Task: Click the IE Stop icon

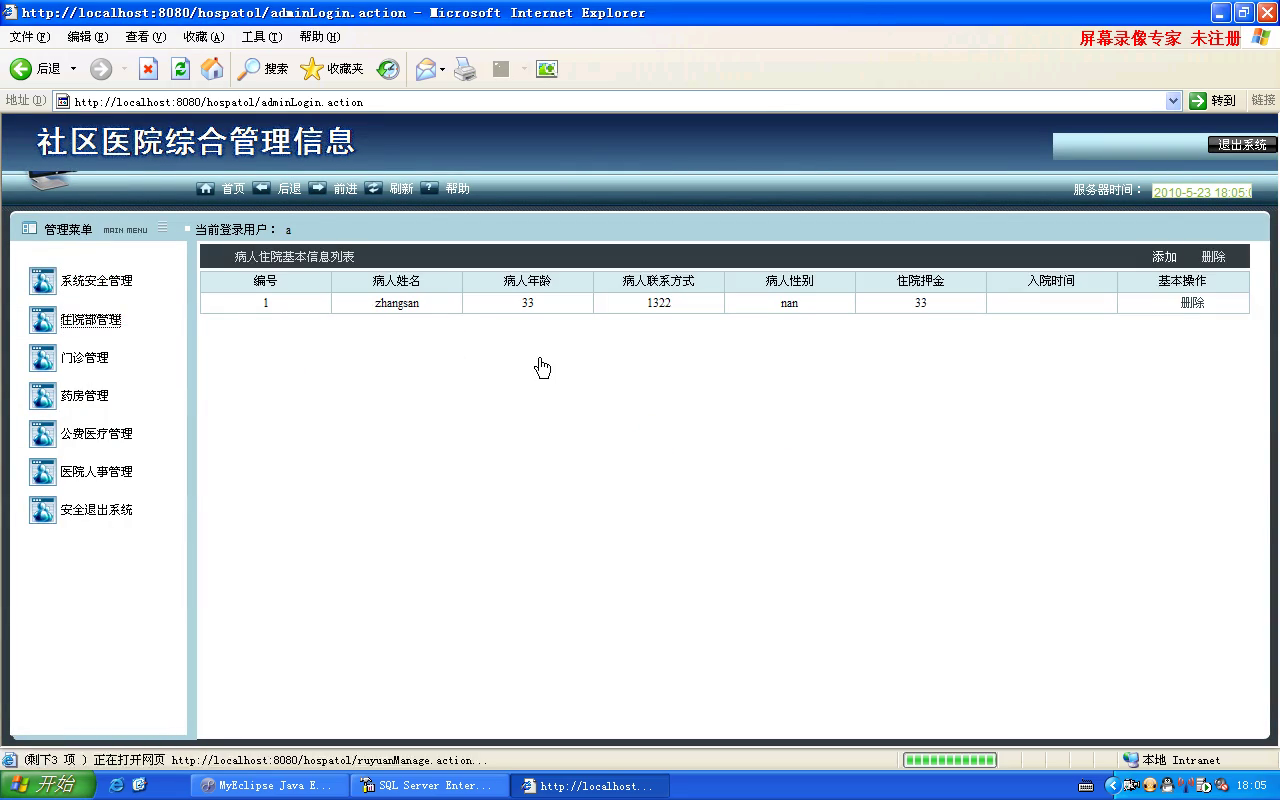Action: point(148,69)
